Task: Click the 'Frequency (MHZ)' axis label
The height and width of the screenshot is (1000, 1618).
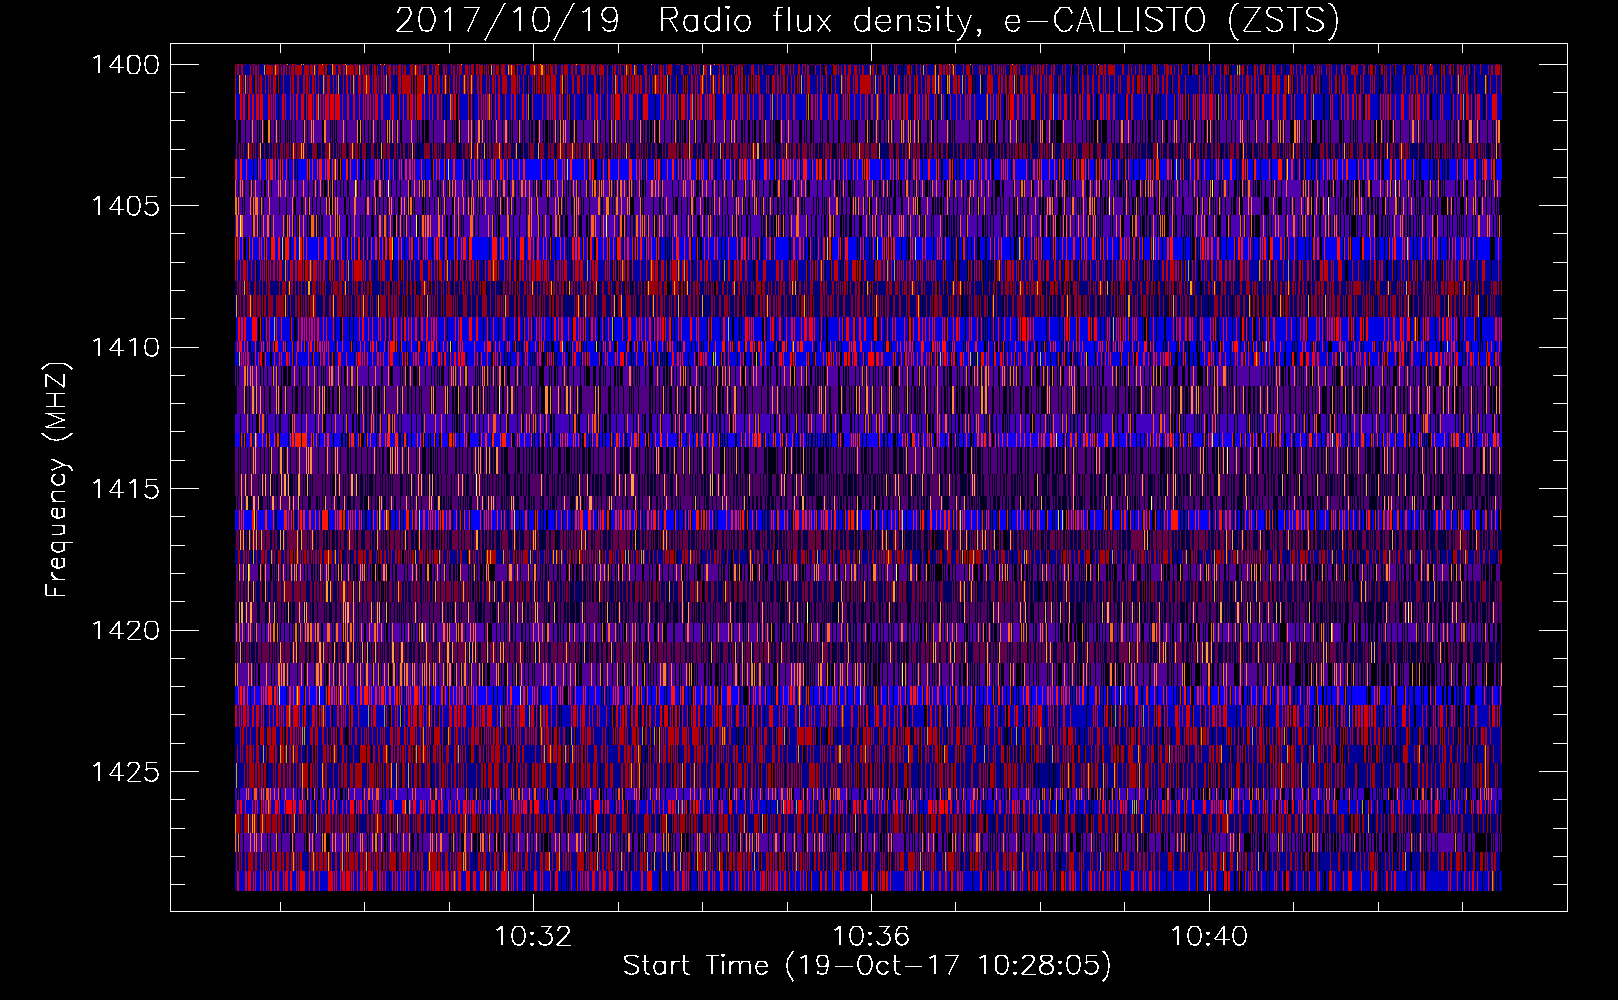Action: (57, 481)
